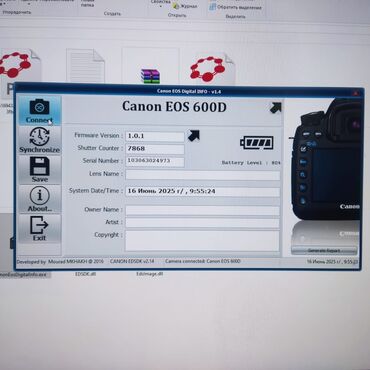Click the arrow icon beside Canon EOS 600D title
370x370 pixels.
[275, 107]
